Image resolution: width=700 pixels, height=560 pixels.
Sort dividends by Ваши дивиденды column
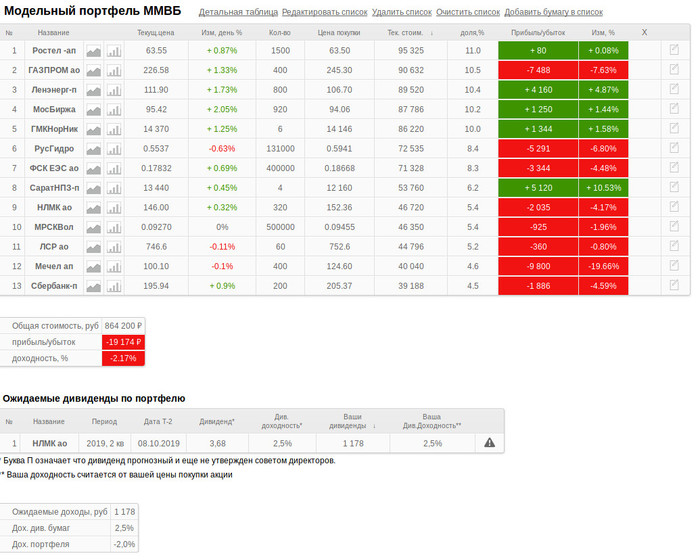click(352, 421)
